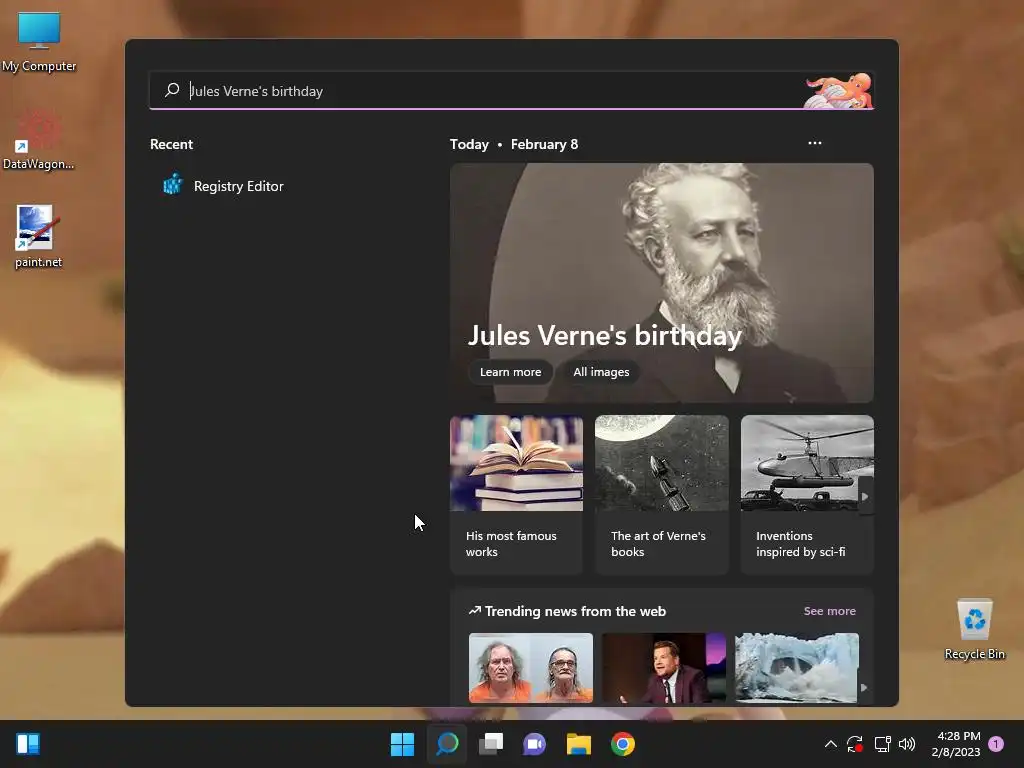Click the Registry Editor app icon
The width and height of the screenshot is (1024, 768).
click(x=172, y=185)
